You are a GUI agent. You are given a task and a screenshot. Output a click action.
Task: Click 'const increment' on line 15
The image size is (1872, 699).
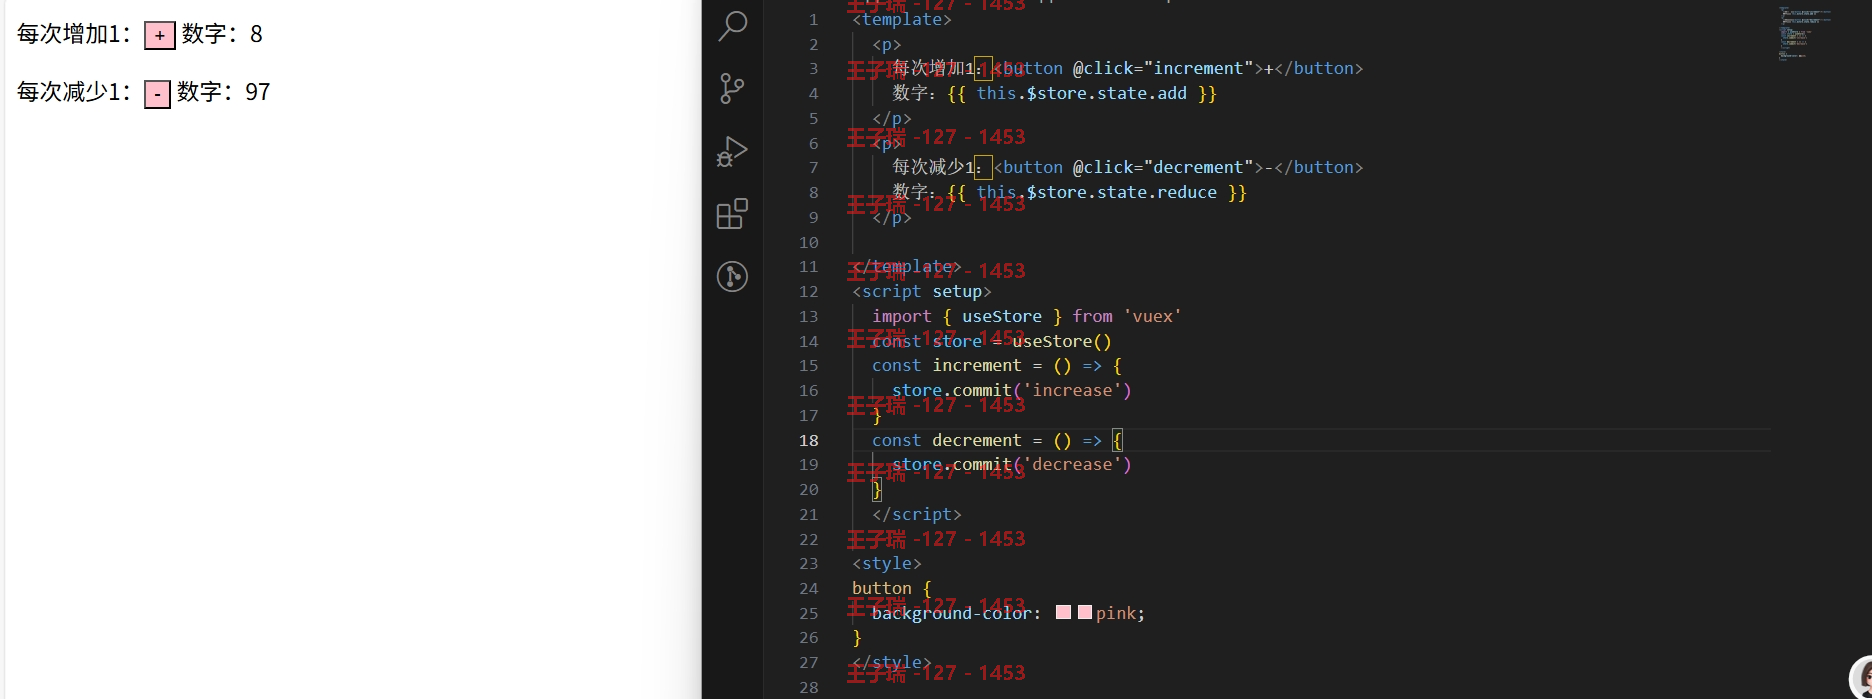tap(947, 365)
